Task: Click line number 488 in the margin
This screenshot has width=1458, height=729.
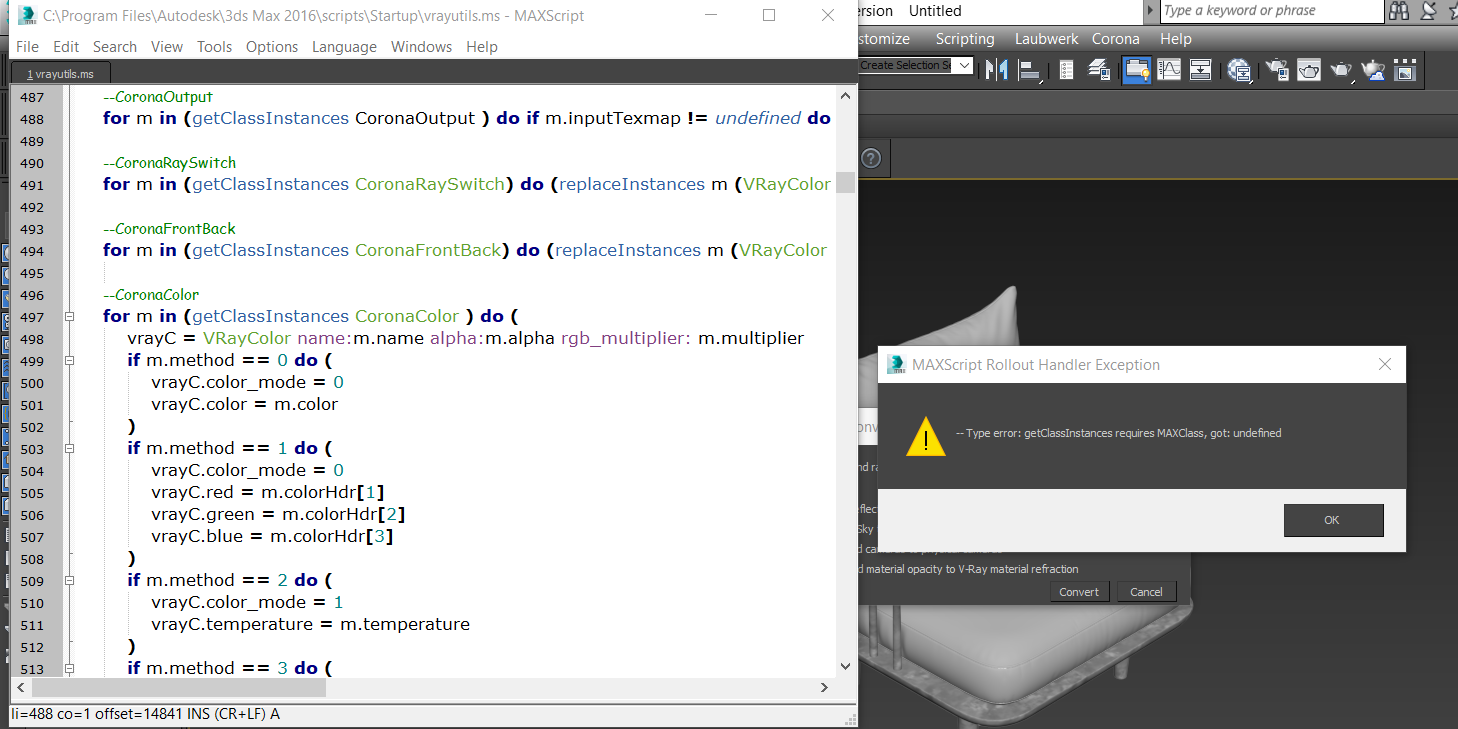Action: click(x=32, y=119)
